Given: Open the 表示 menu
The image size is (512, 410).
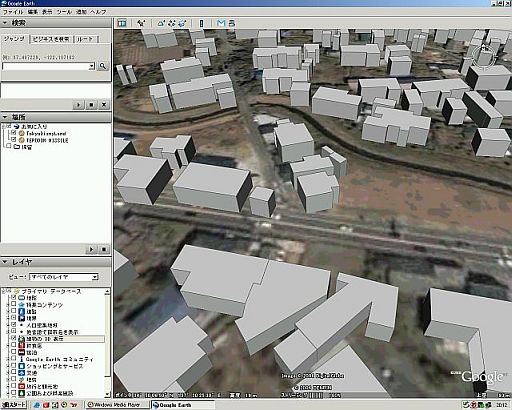Looking at the screenshot, I should pos(47,12).
